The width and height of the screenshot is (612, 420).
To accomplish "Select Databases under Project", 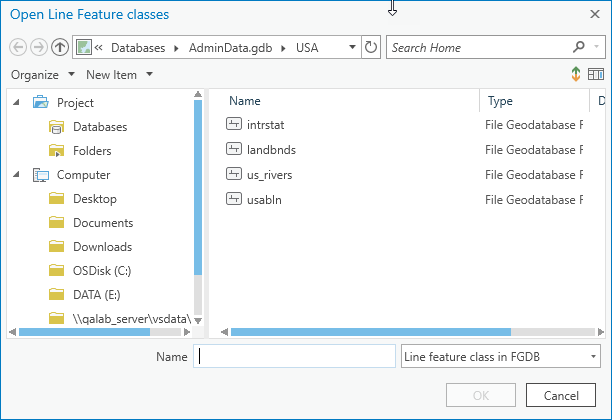I will click(x=99, y=127).
